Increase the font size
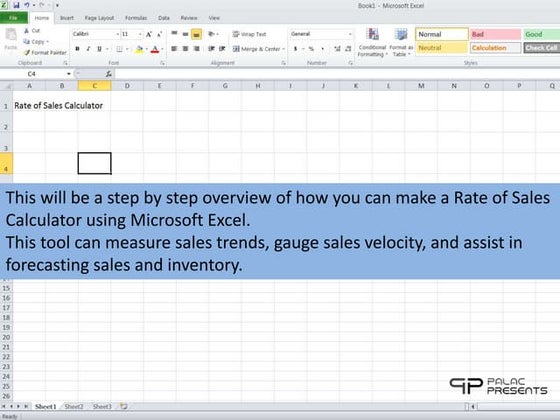This screenshot has height=420, width=560. 149,34
